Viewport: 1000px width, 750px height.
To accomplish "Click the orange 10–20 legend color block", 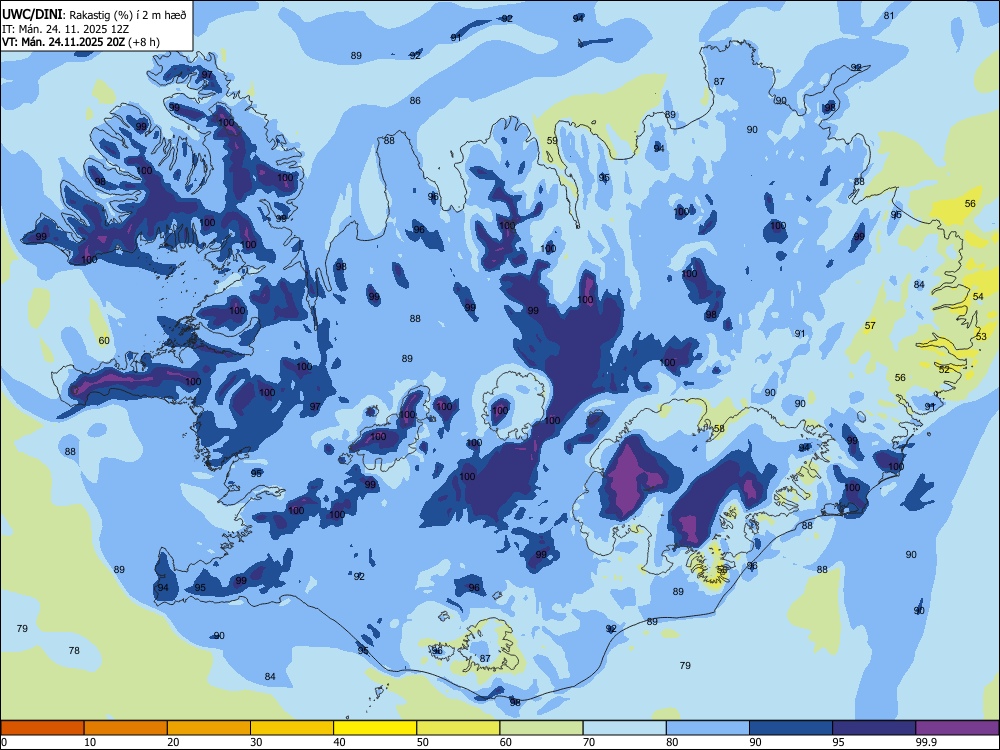I will [126, 728].
